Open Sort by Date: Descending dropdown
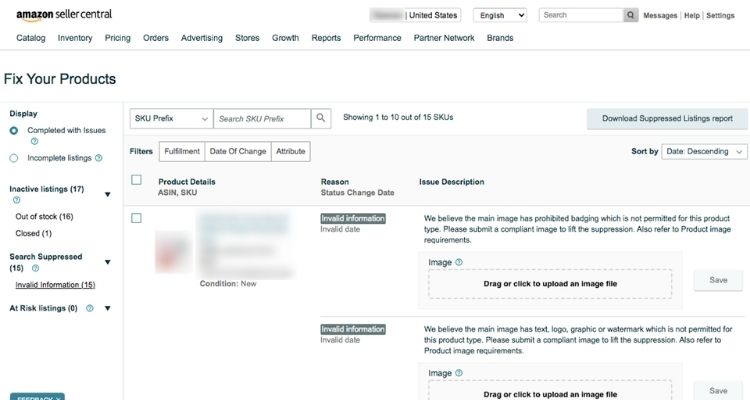Viewport: 750px width, 400px height. pos(704,151)
